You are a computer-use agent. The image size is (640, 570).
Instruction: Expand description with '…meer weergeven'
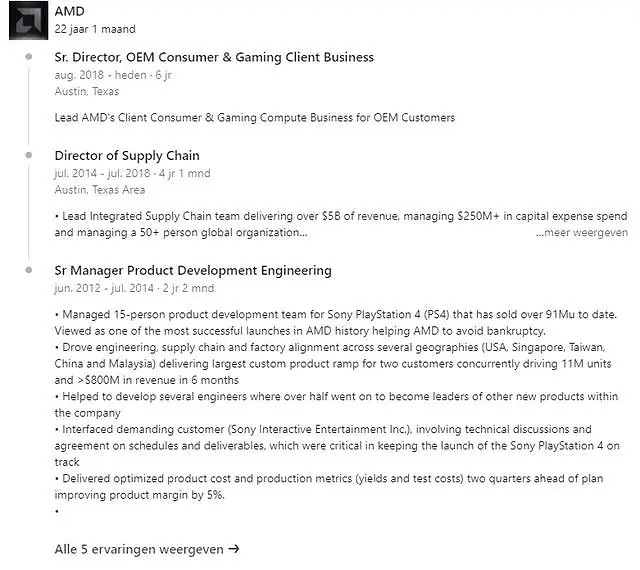581,232
